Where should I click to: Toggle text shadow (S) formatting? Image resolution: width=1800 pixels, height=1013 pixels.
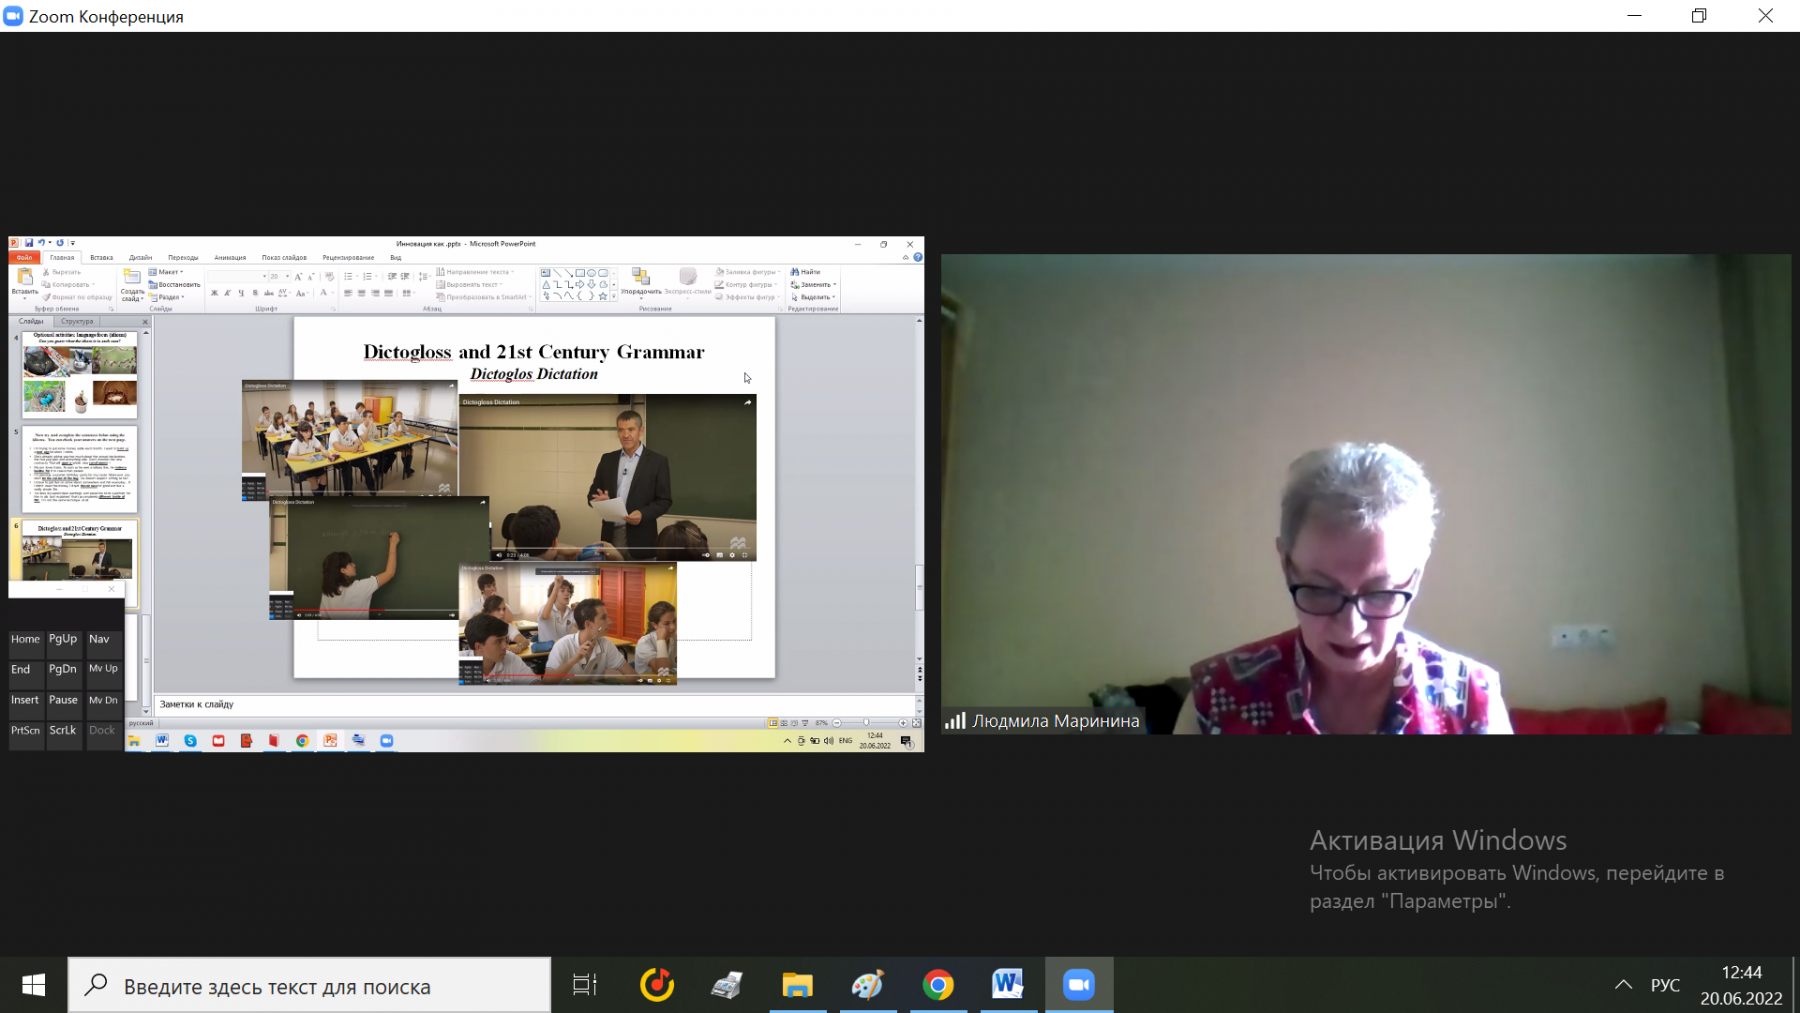(x=255, y=293)
